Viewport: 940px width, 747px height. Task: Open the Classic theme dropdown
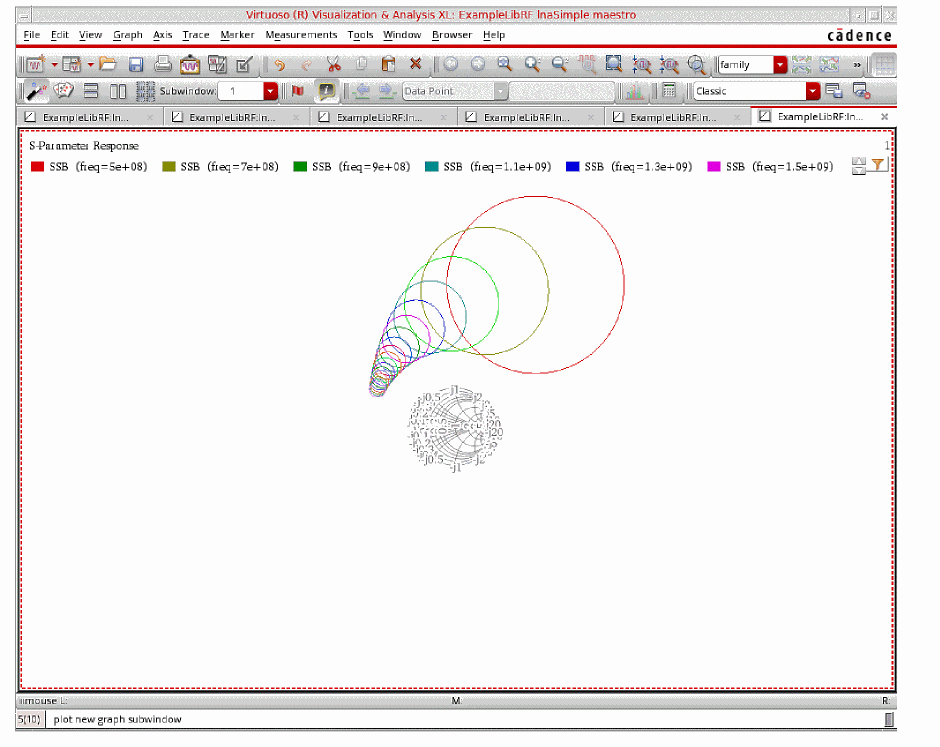pos(812,91)
